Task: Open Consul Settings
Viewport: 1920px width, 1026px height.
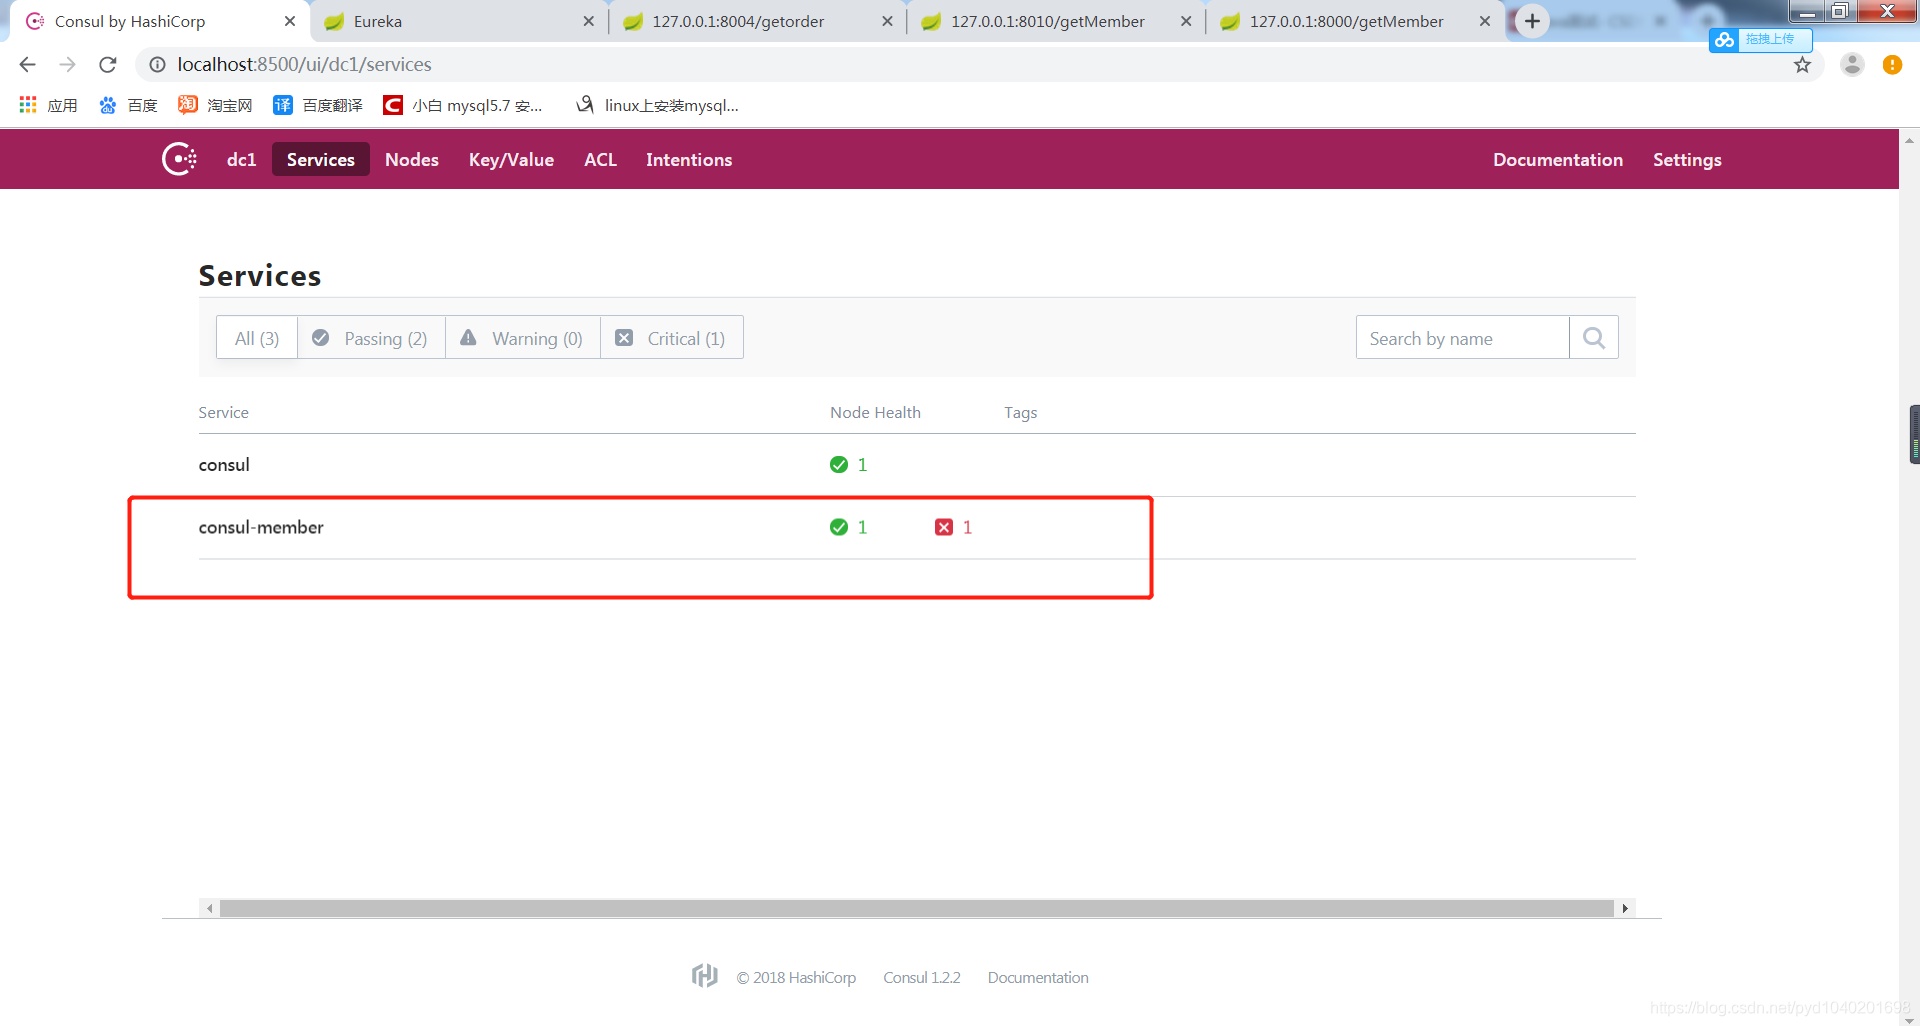Action: coord(1687,160)
